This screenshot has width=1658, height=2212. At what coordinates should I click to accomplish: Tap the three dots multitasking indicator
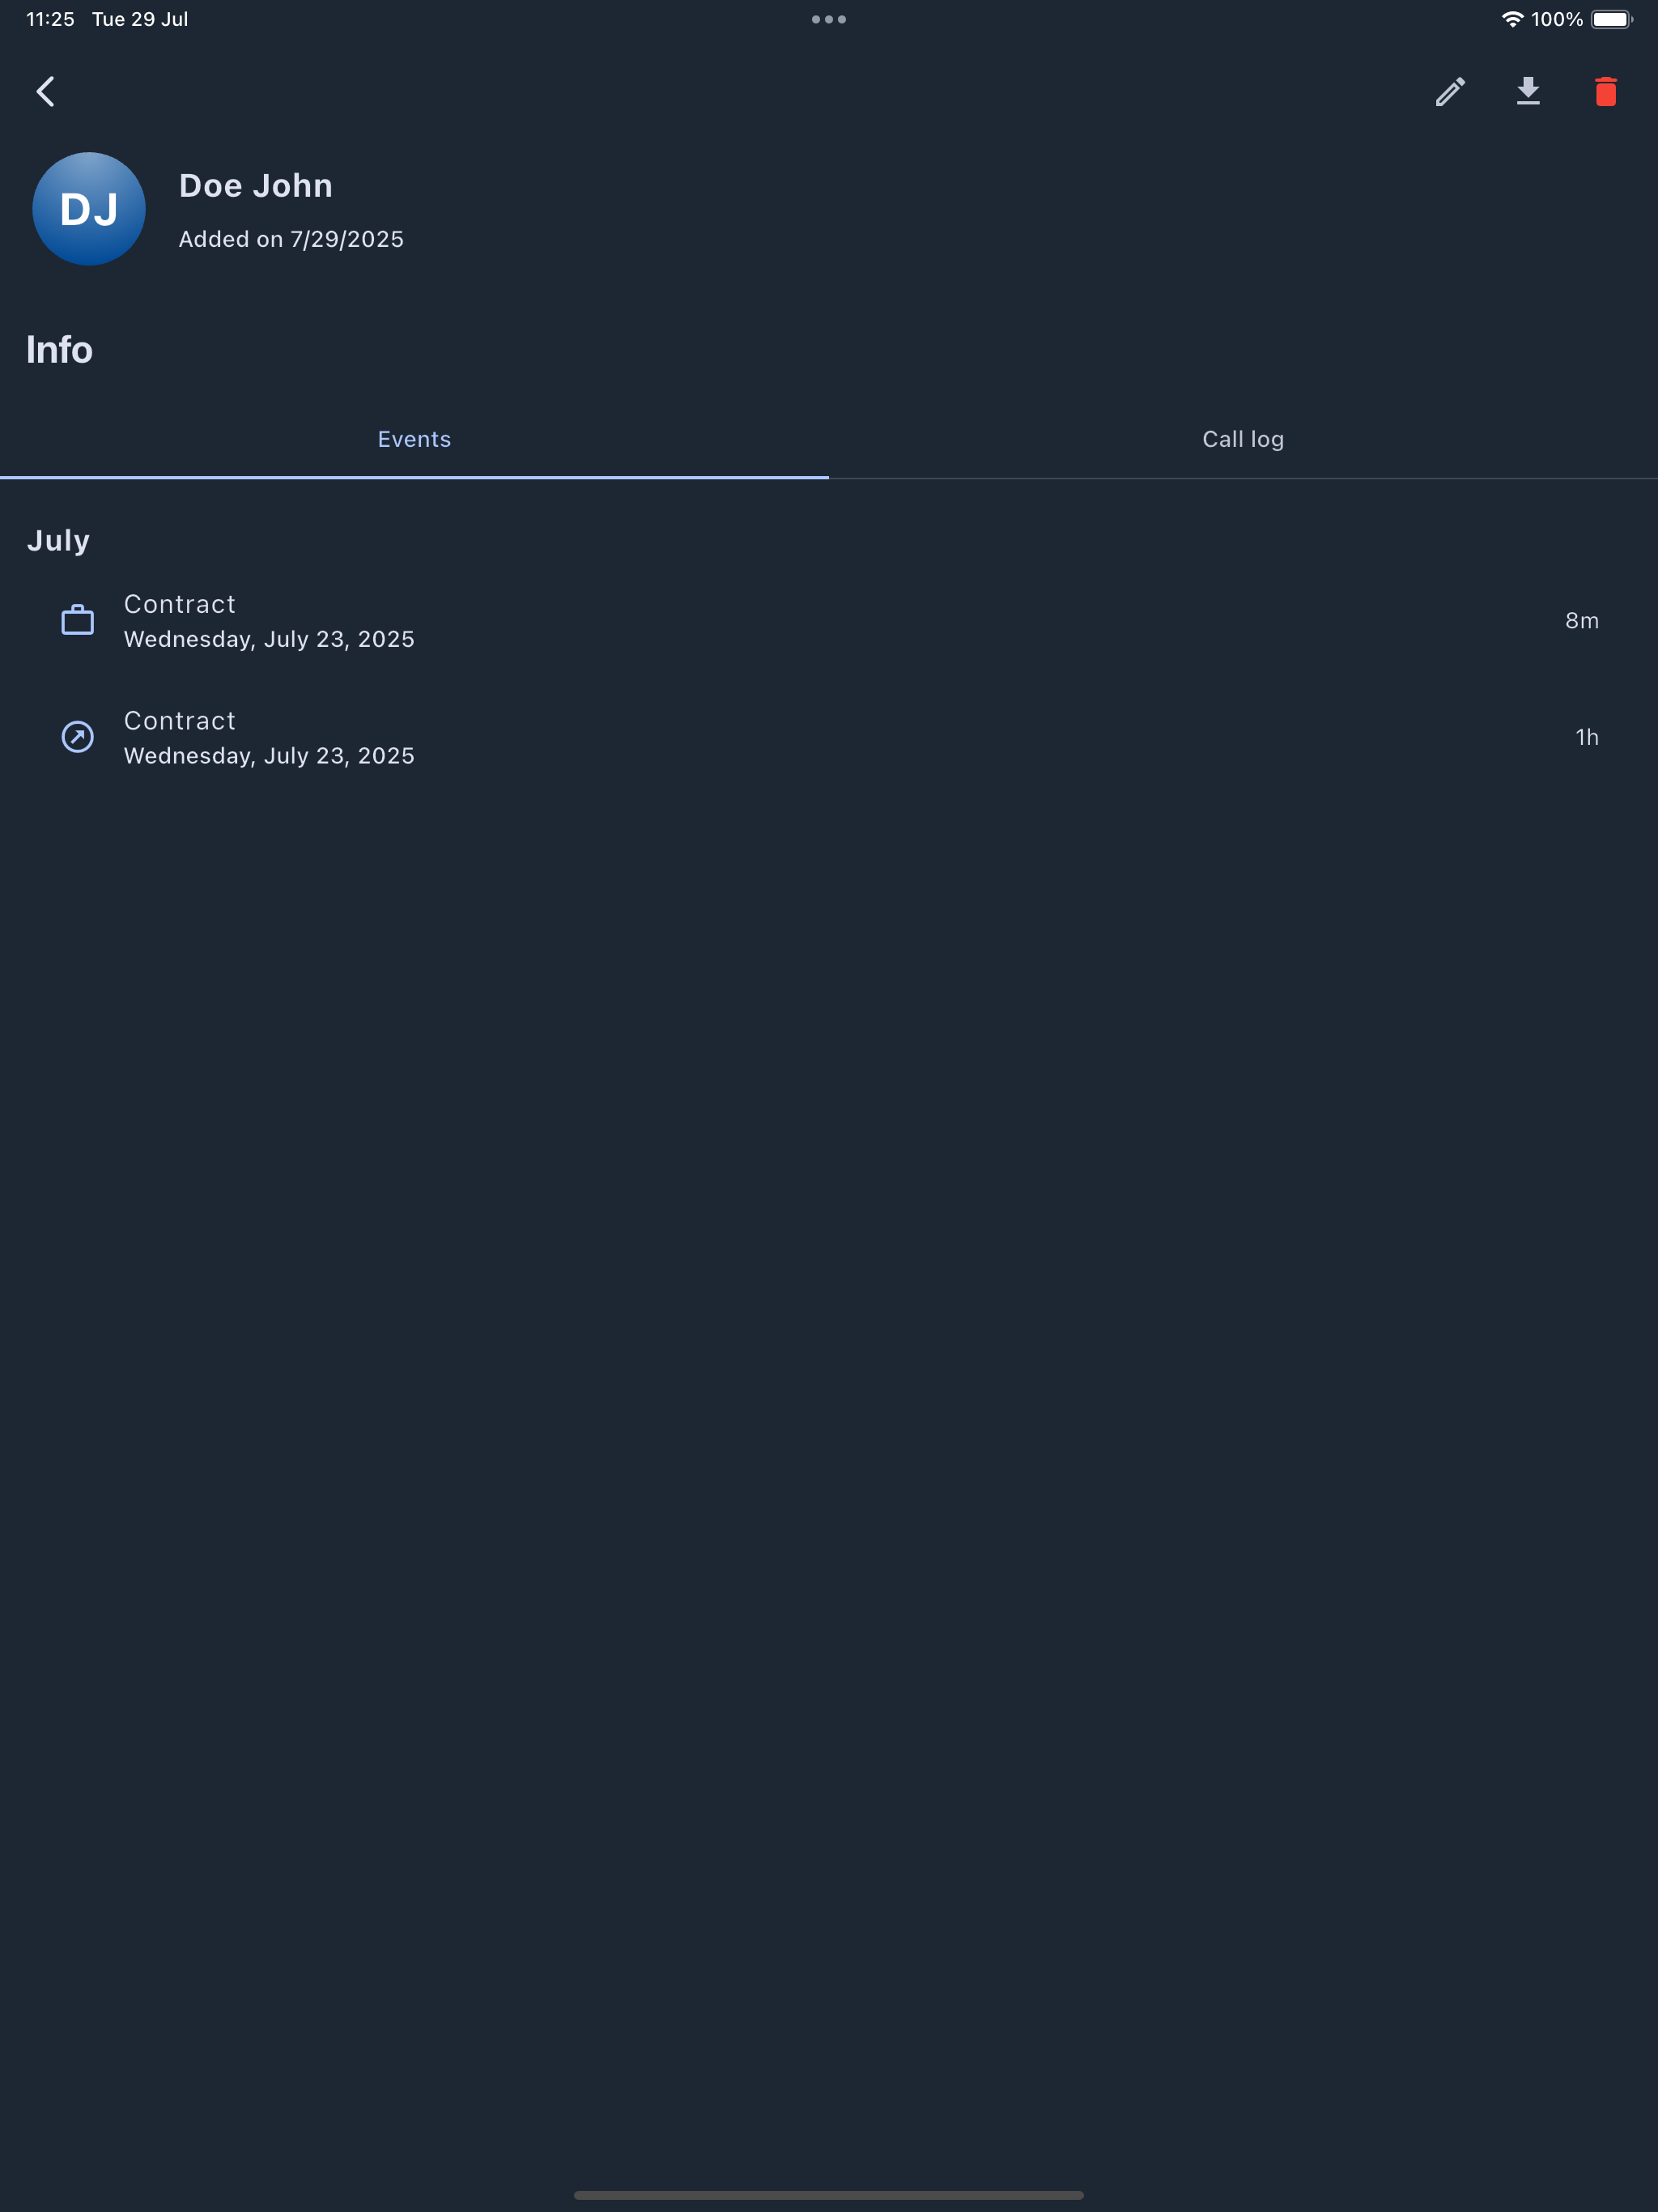coord(829,19)
